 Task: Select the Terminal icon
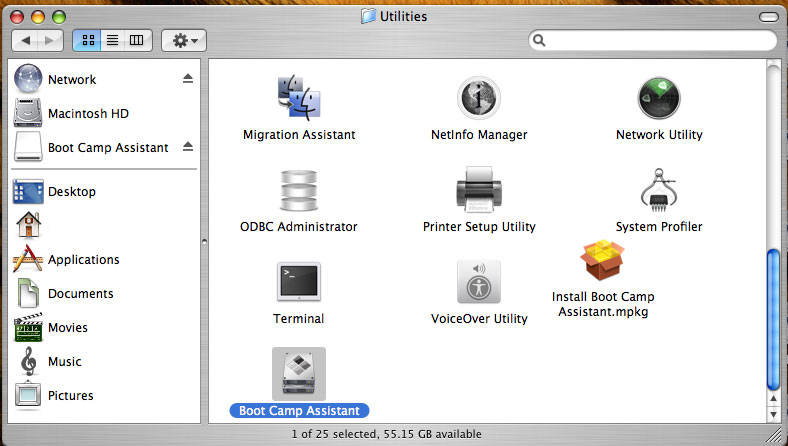point(299,281)
